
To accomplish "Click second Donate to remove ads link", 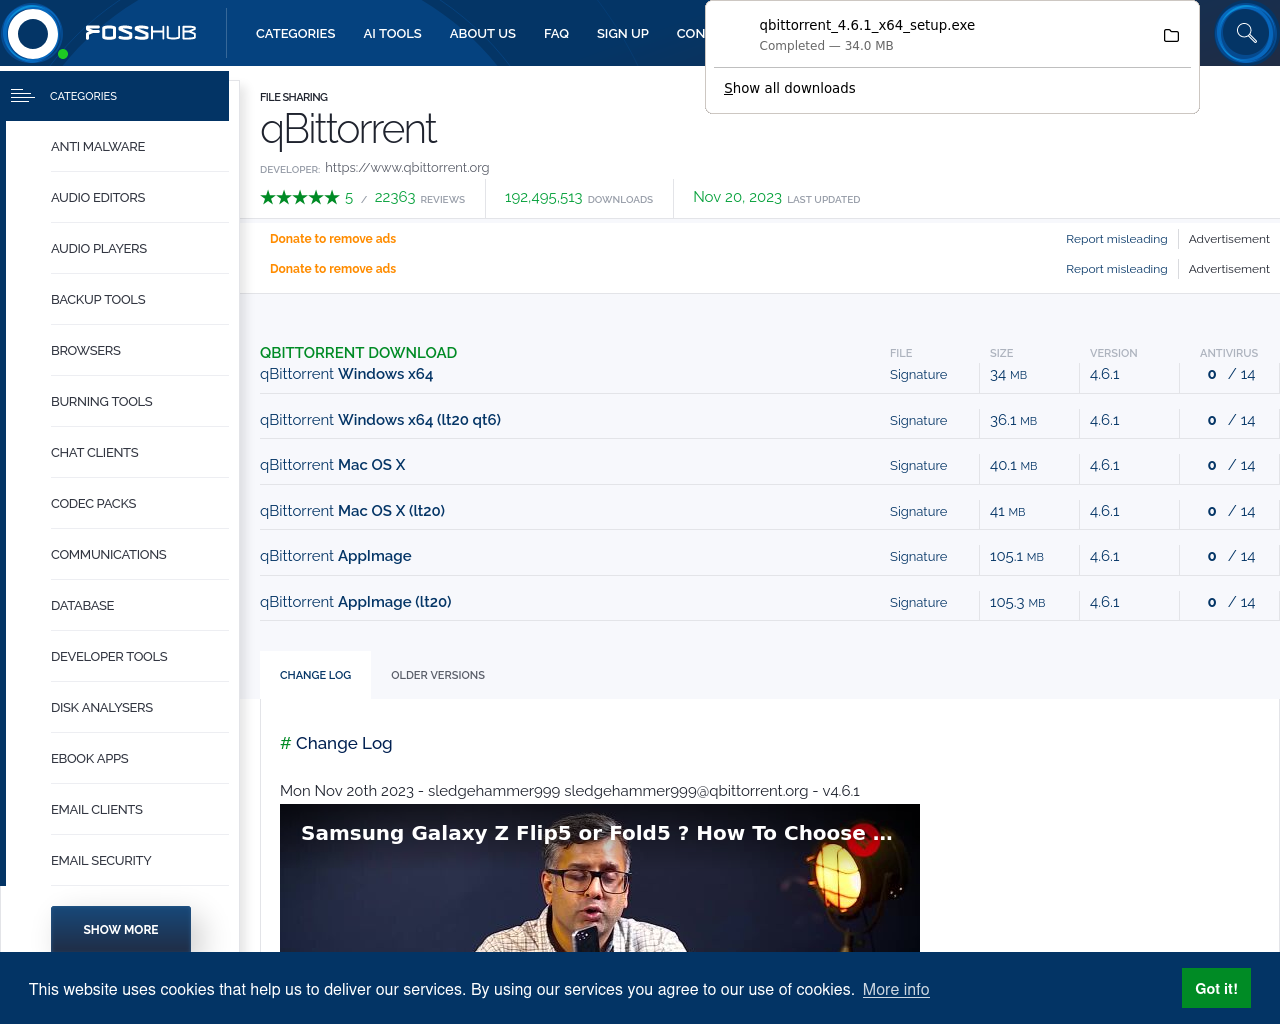I will [333, 268].
